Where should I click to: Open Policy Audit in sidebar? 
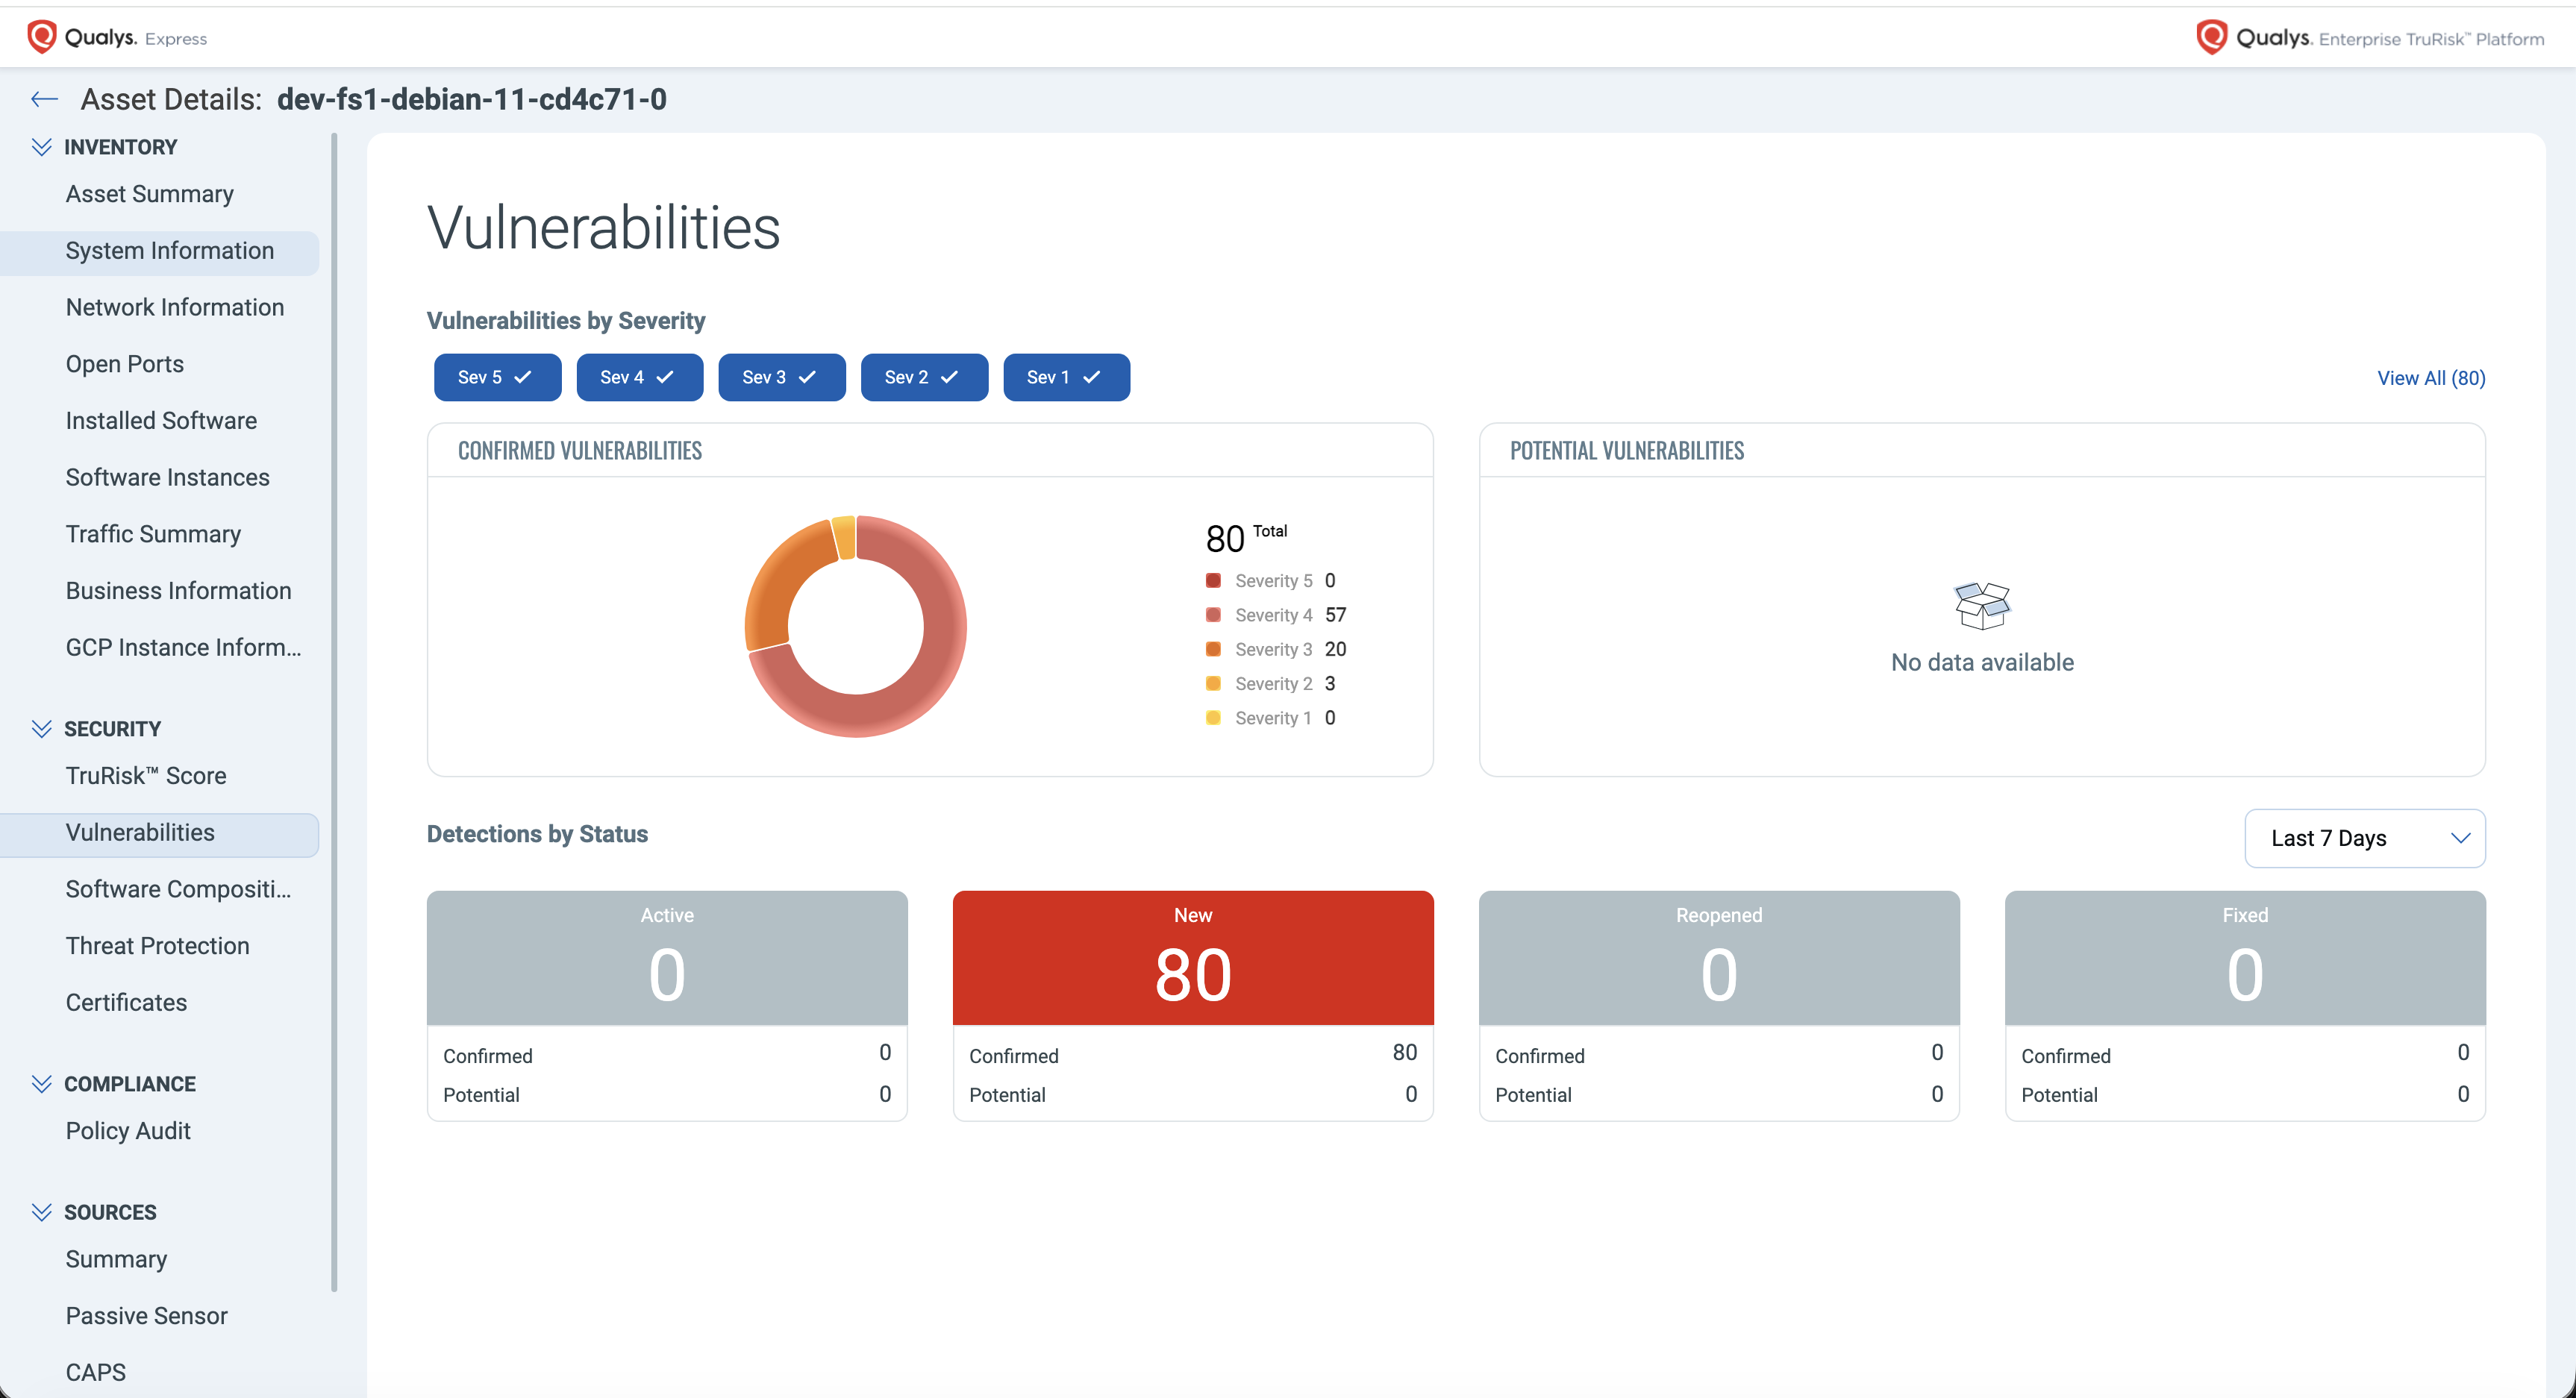point(128,1131)
